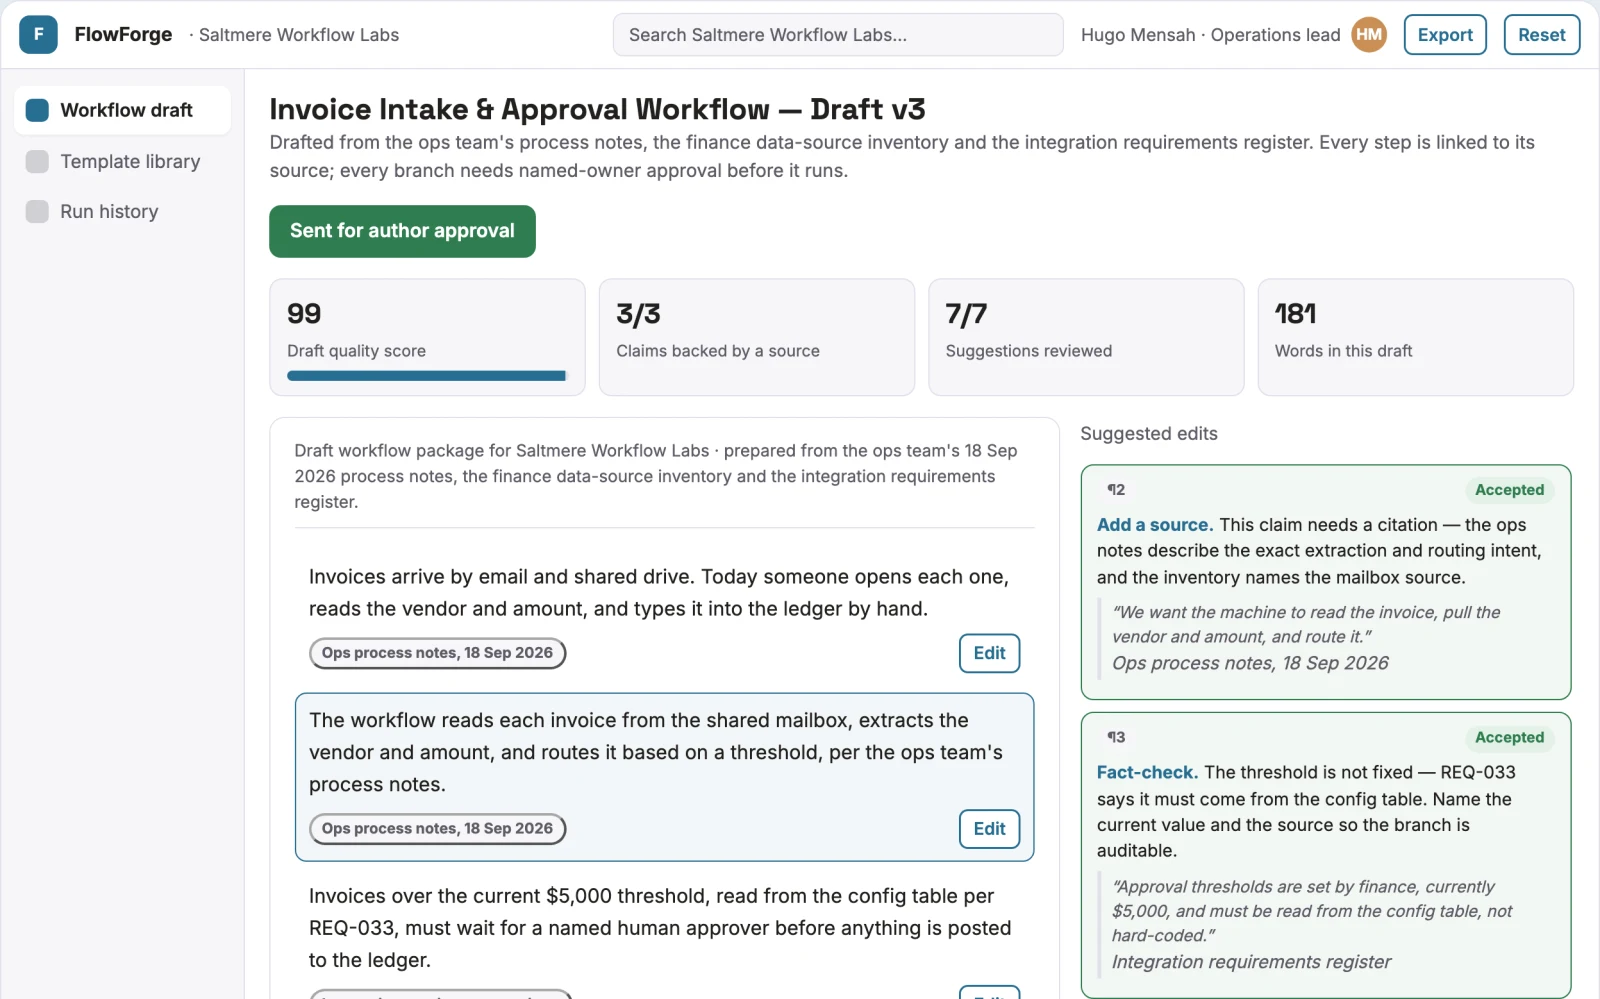Open Run history in sidebar
1600x999 pixels.
[x=122, y=212]
